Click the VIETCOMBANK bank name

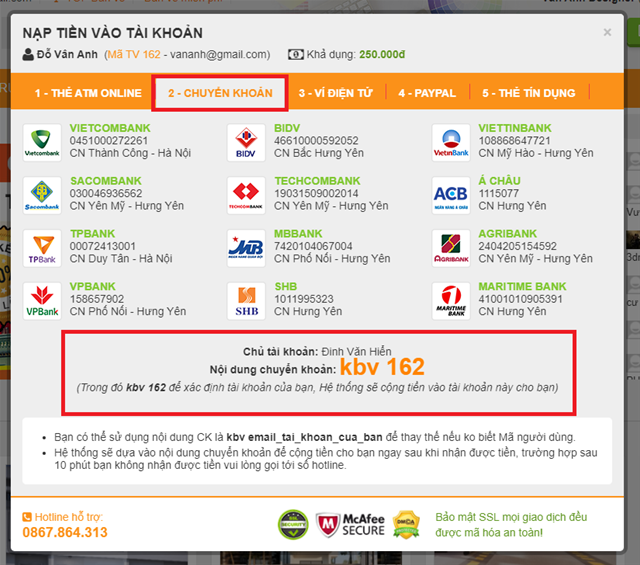coord(110,128)
